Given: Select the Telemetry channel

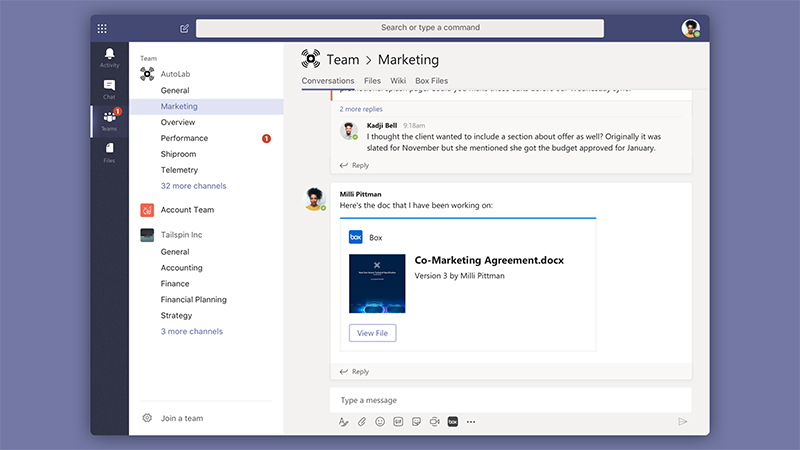Looking at the screenshot, I should (179, 170).
